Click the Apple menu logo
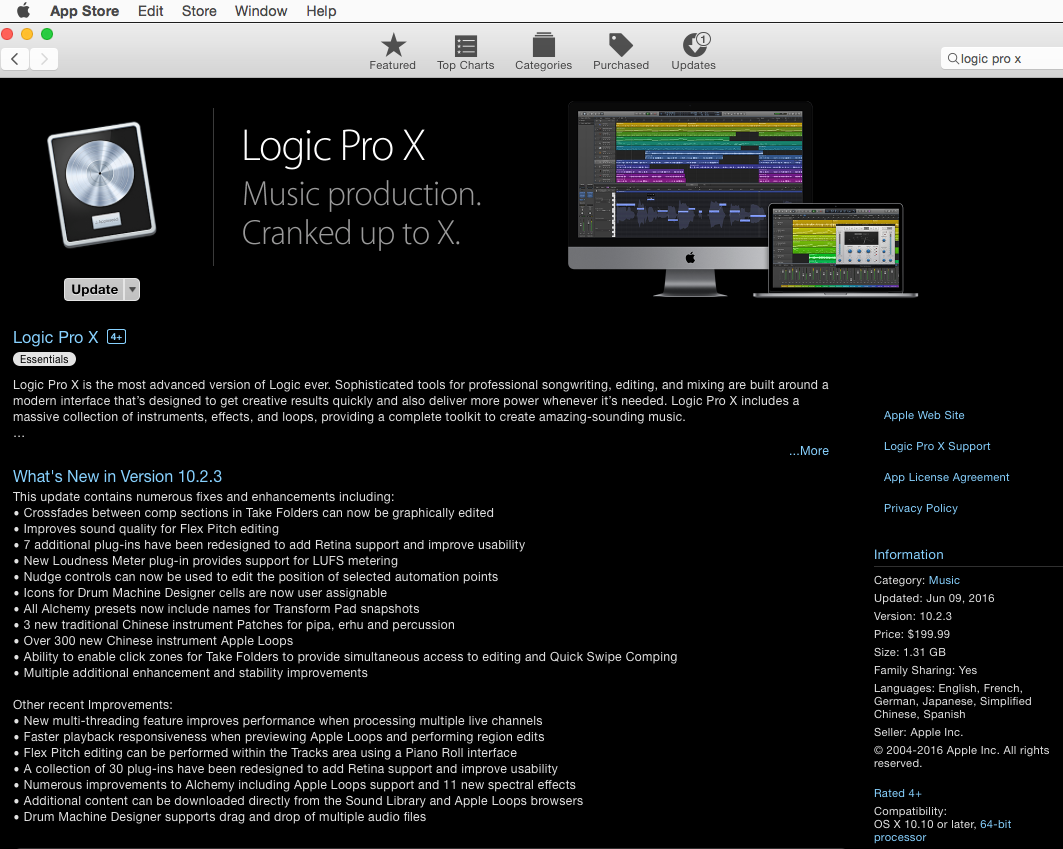 23,11
